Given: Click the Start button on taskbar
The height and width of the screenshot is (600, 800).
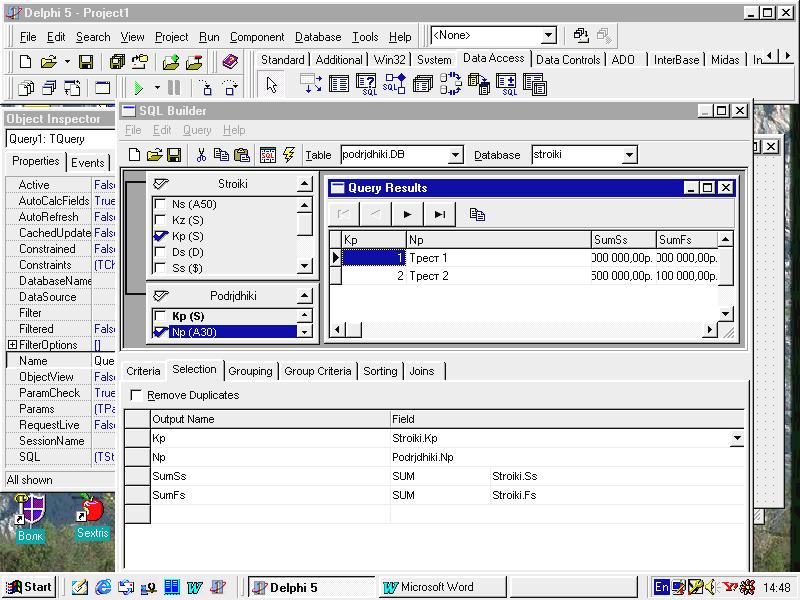Looking at the screenshot, I should pos(30,587).
